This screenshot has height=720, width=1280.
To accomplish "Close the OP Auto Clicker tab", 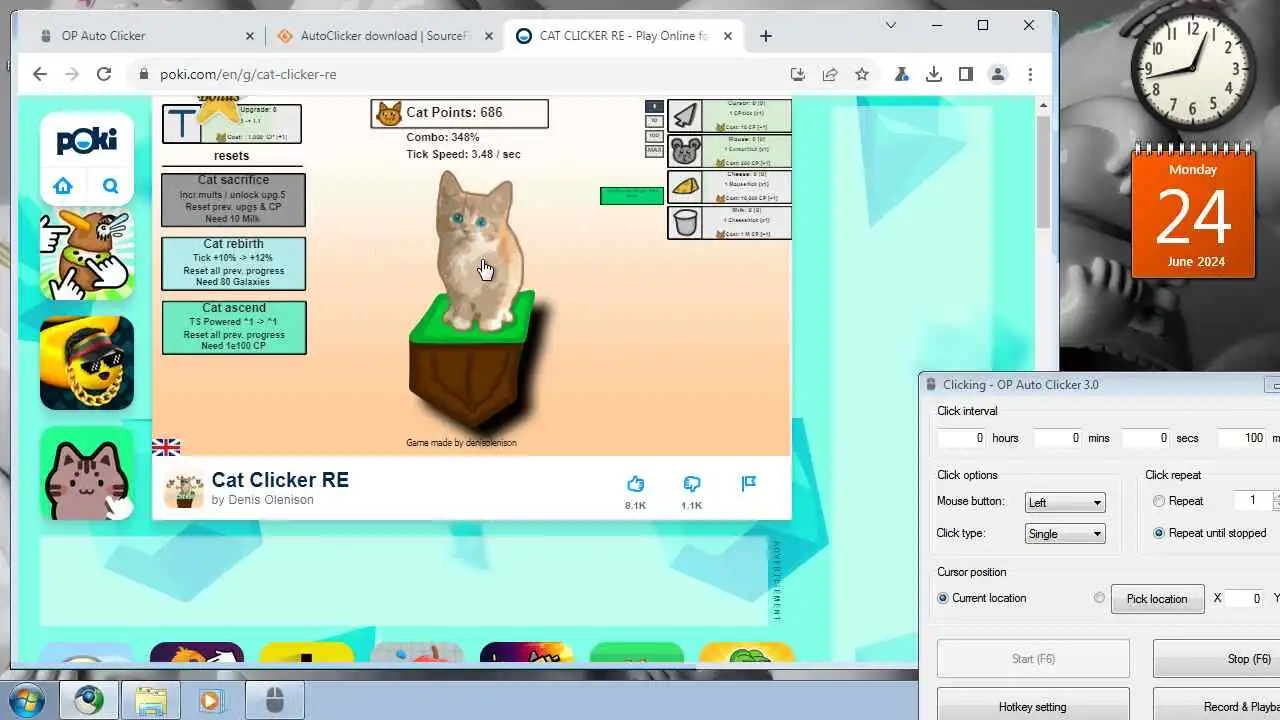I will [250, 36].
